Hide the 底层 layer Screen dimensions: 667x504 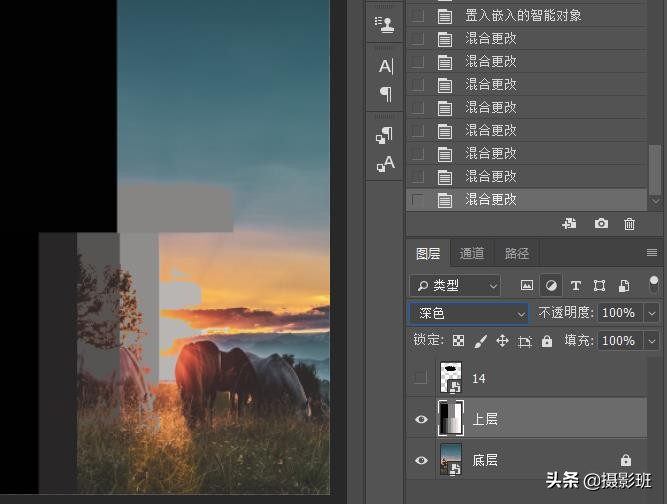(421, 460)
